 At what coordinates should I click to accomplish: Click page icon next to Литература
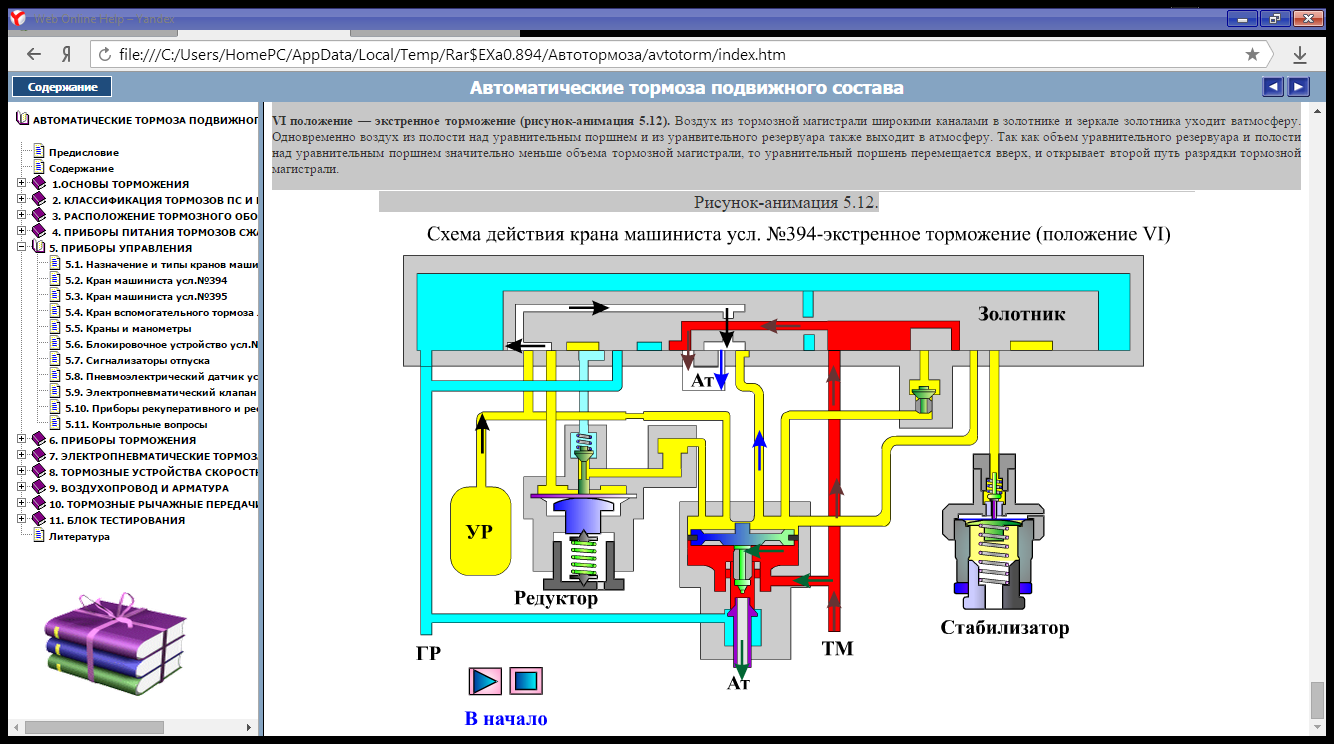coord(39,536)
